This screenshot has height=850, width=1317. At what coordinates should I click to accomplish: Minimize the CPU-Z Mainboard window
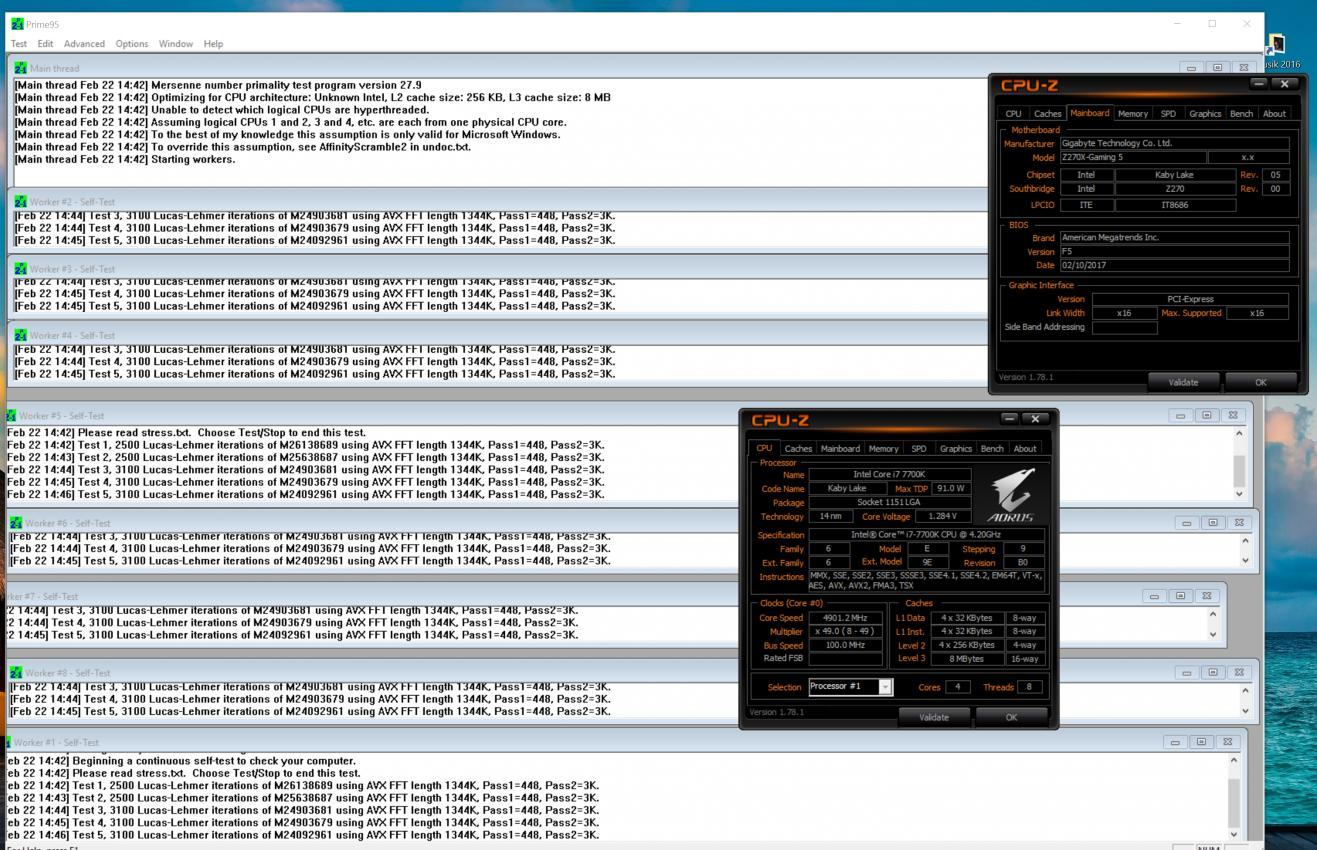click(1259, 84)
